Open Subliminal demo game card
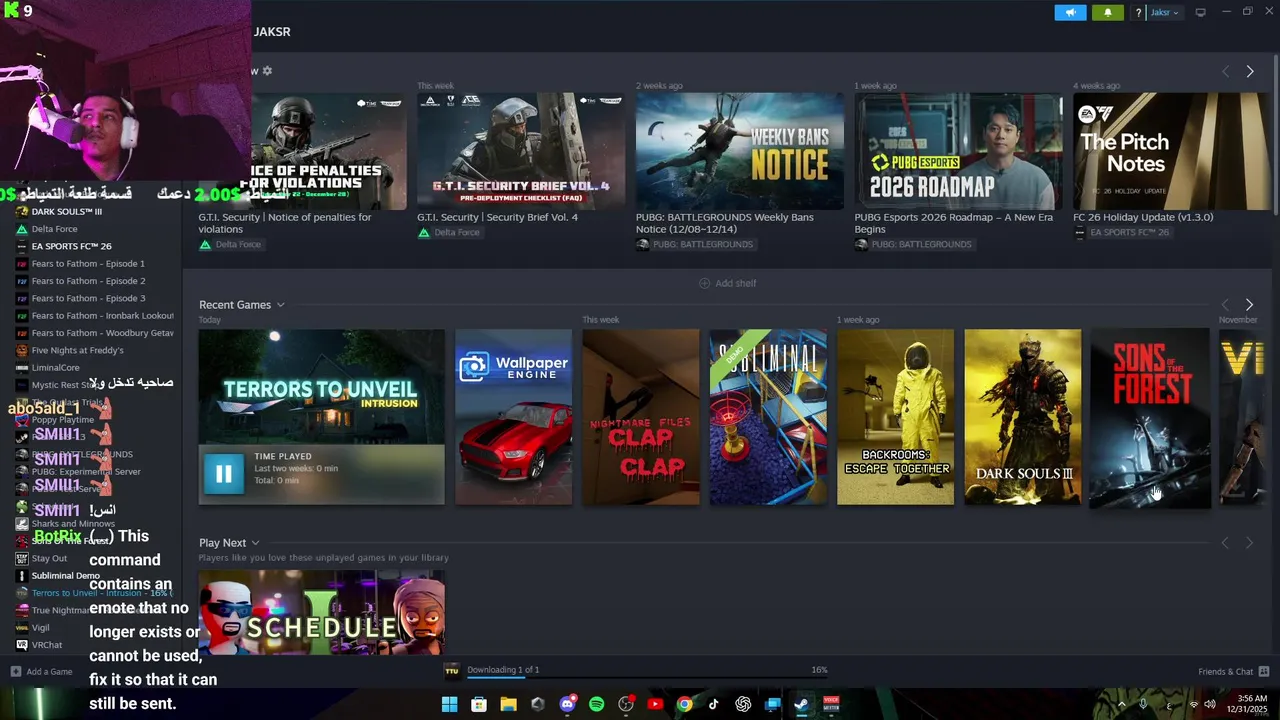This screenshot has width=1280, height=720. pyautogui.click(x=768, y=417)
